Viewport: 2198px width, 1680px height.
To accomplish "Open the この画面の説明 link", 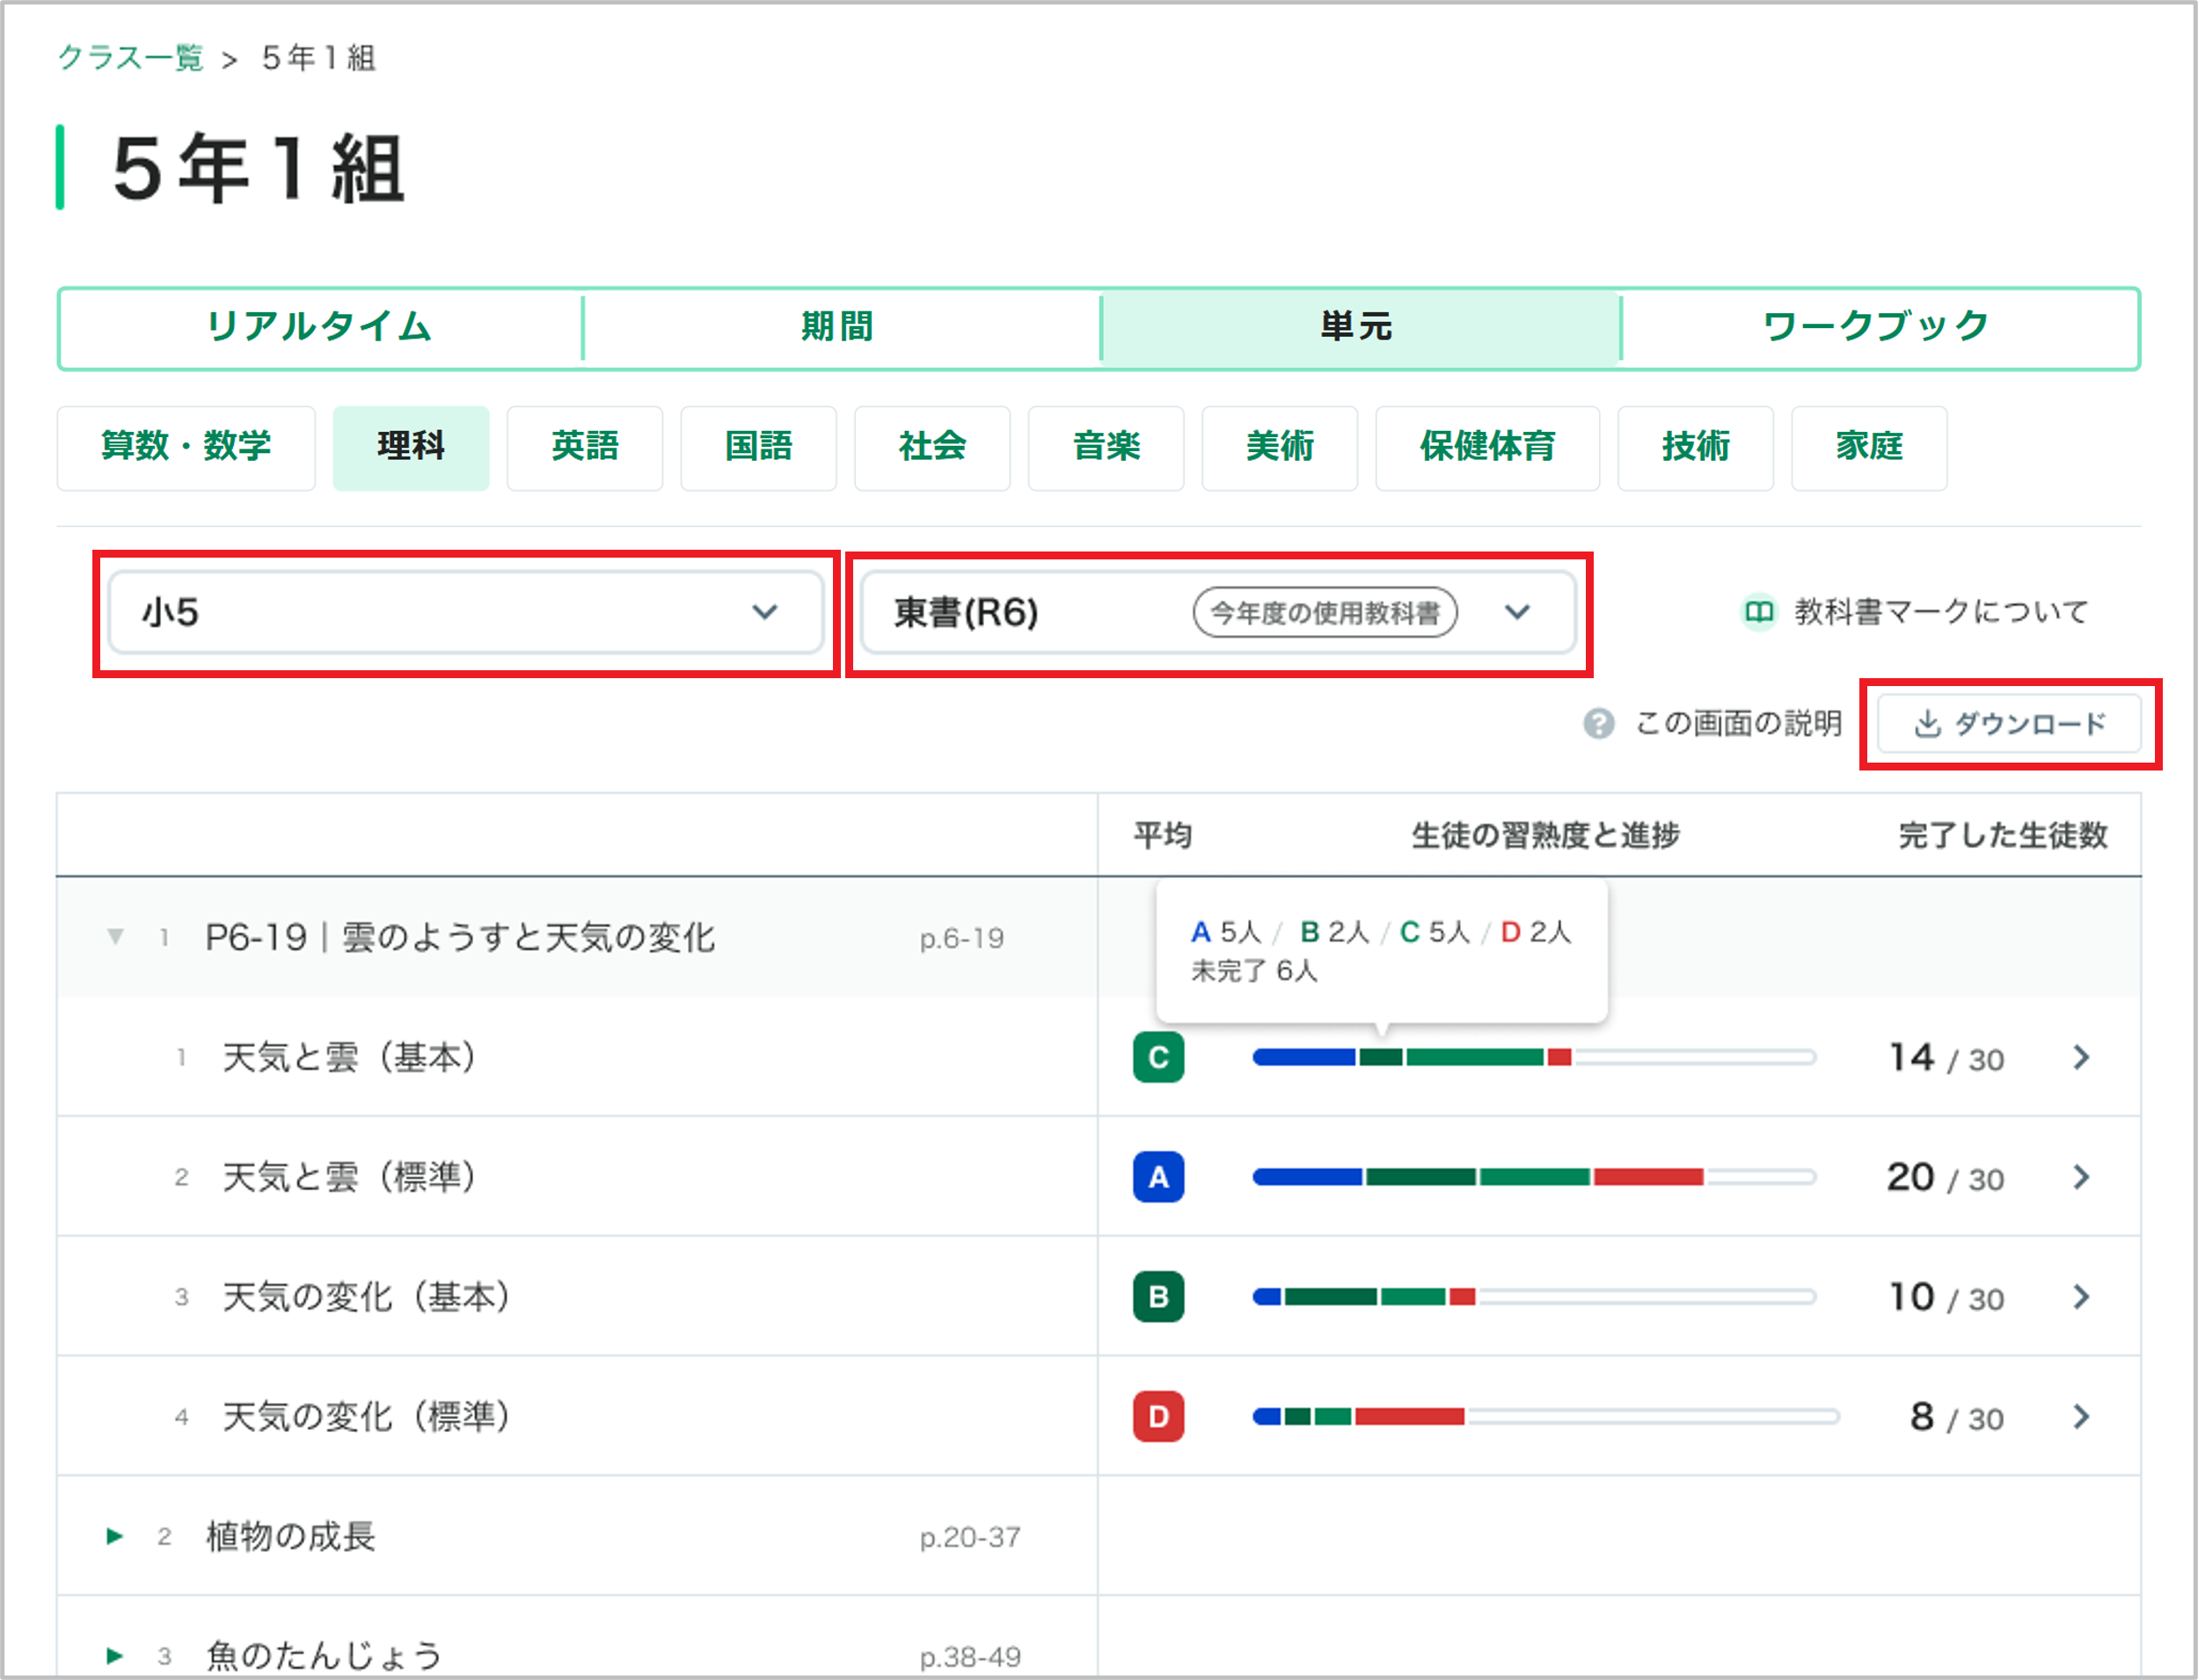I will [x=1738, y=723].
